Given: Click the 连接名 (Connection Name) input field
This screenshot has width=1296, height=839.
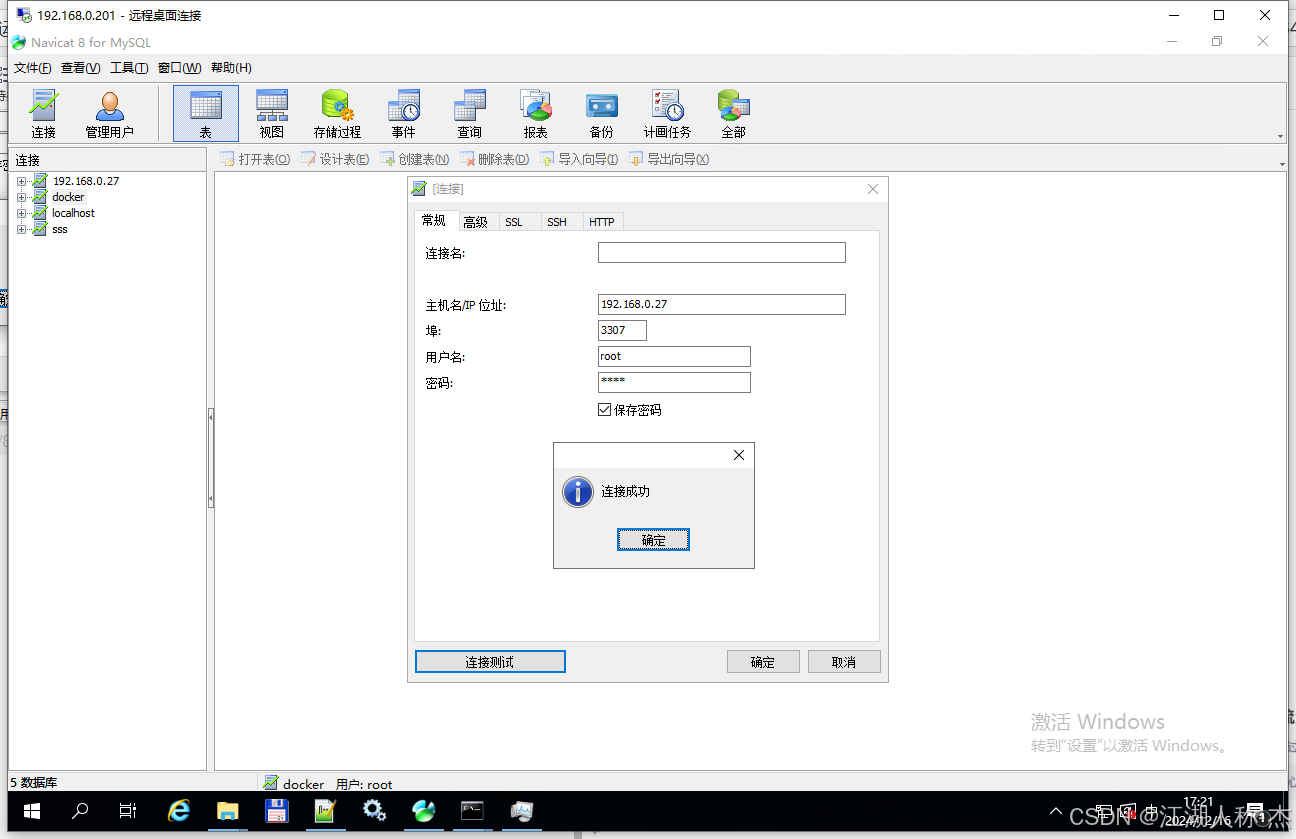Looking at the screenshot, I should point(722,253).
